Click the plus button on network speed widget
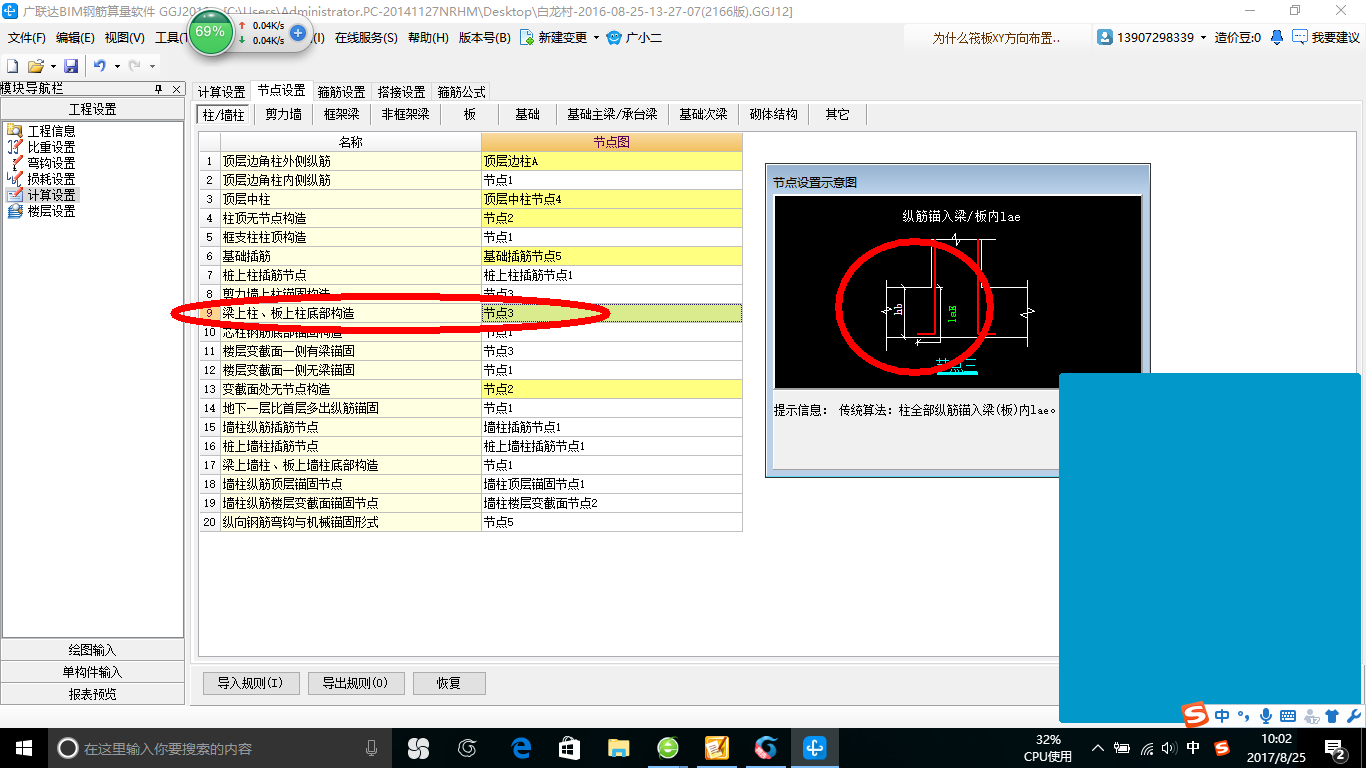1366x768 pixels. [298, 32]
